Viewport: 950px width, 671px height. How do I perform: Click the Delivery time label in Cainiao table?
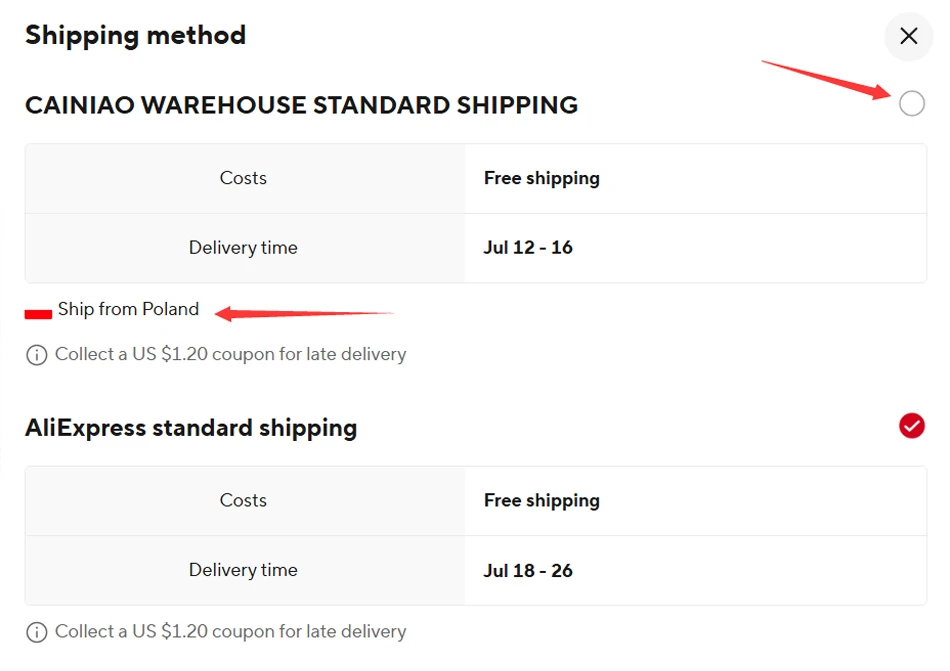[243, 247]
